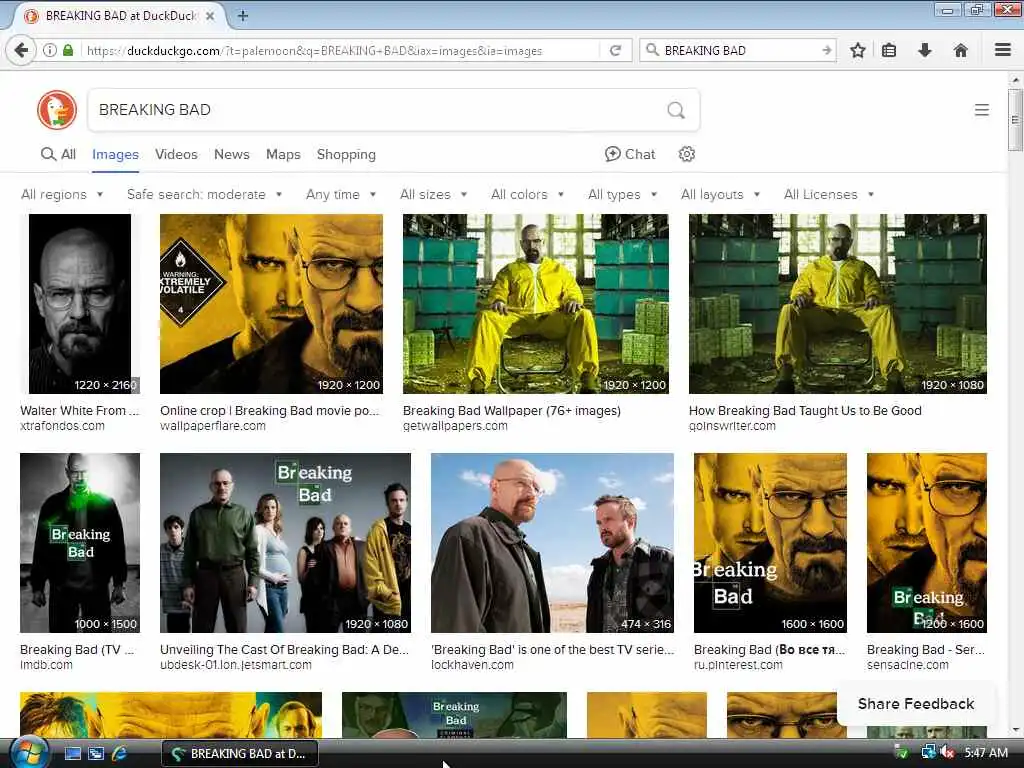This screenshot has height=768, width=1024.
Task: Reload the page with the refresh icon
Action: (615, 50)
